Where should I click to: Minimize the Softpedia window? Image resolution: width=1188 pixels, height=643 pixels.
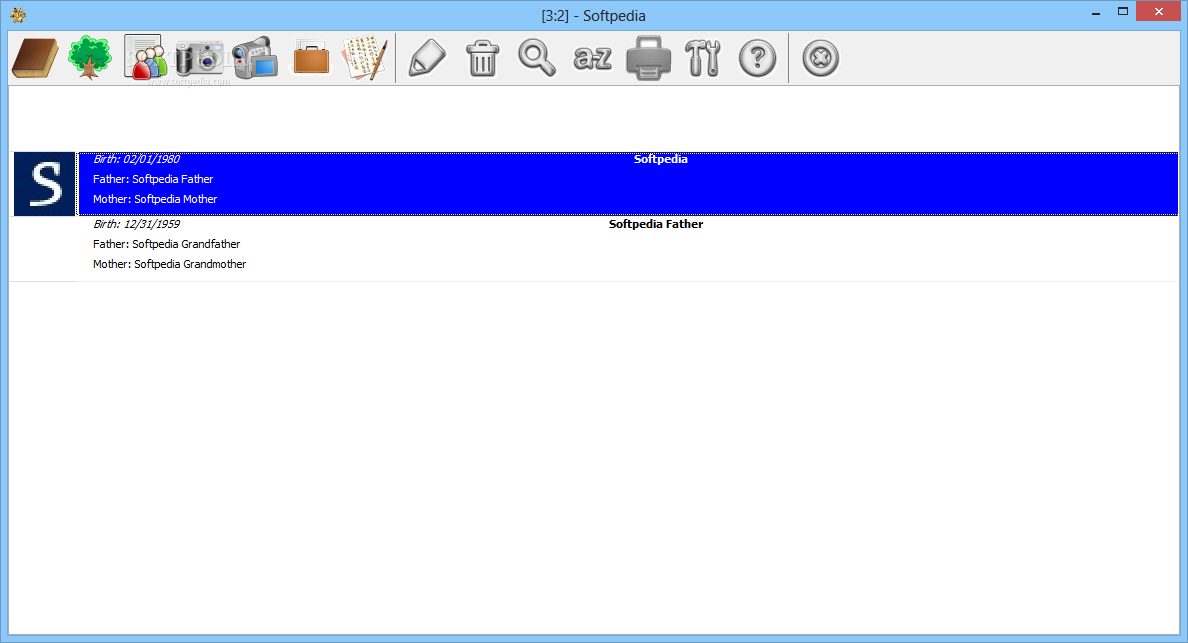(x=1096, y=13)
